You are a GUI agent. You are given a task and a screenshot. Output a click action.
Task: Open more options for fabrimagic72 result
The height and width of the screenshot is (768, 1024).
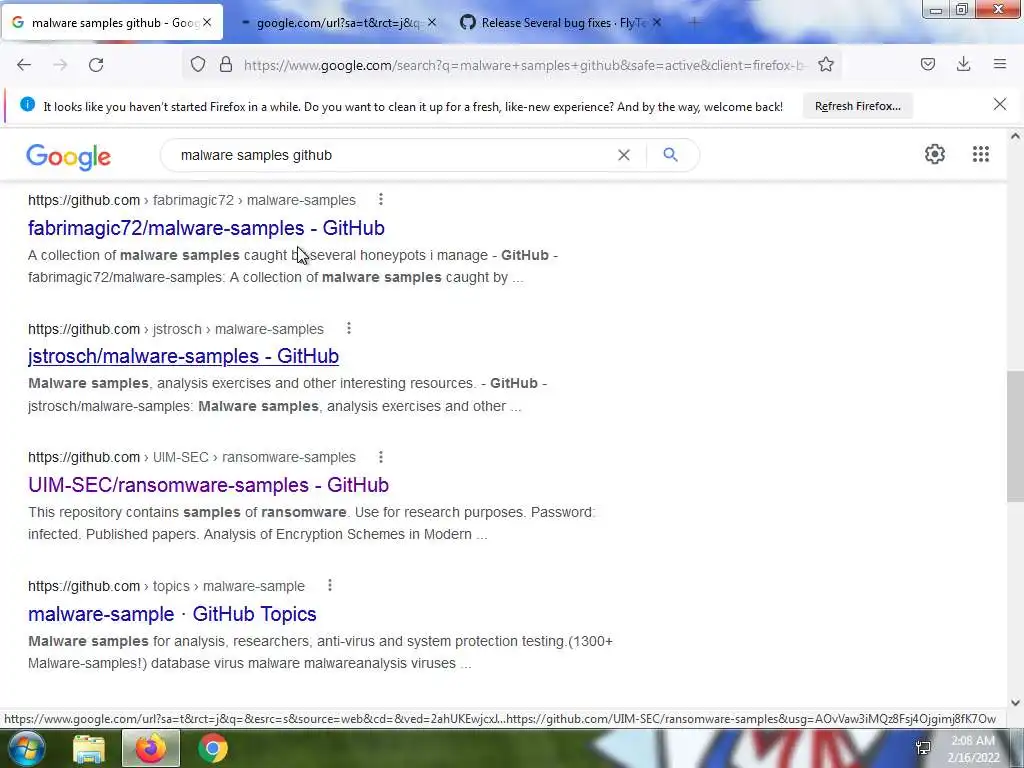pyautogui.click(x=381, y=199)
